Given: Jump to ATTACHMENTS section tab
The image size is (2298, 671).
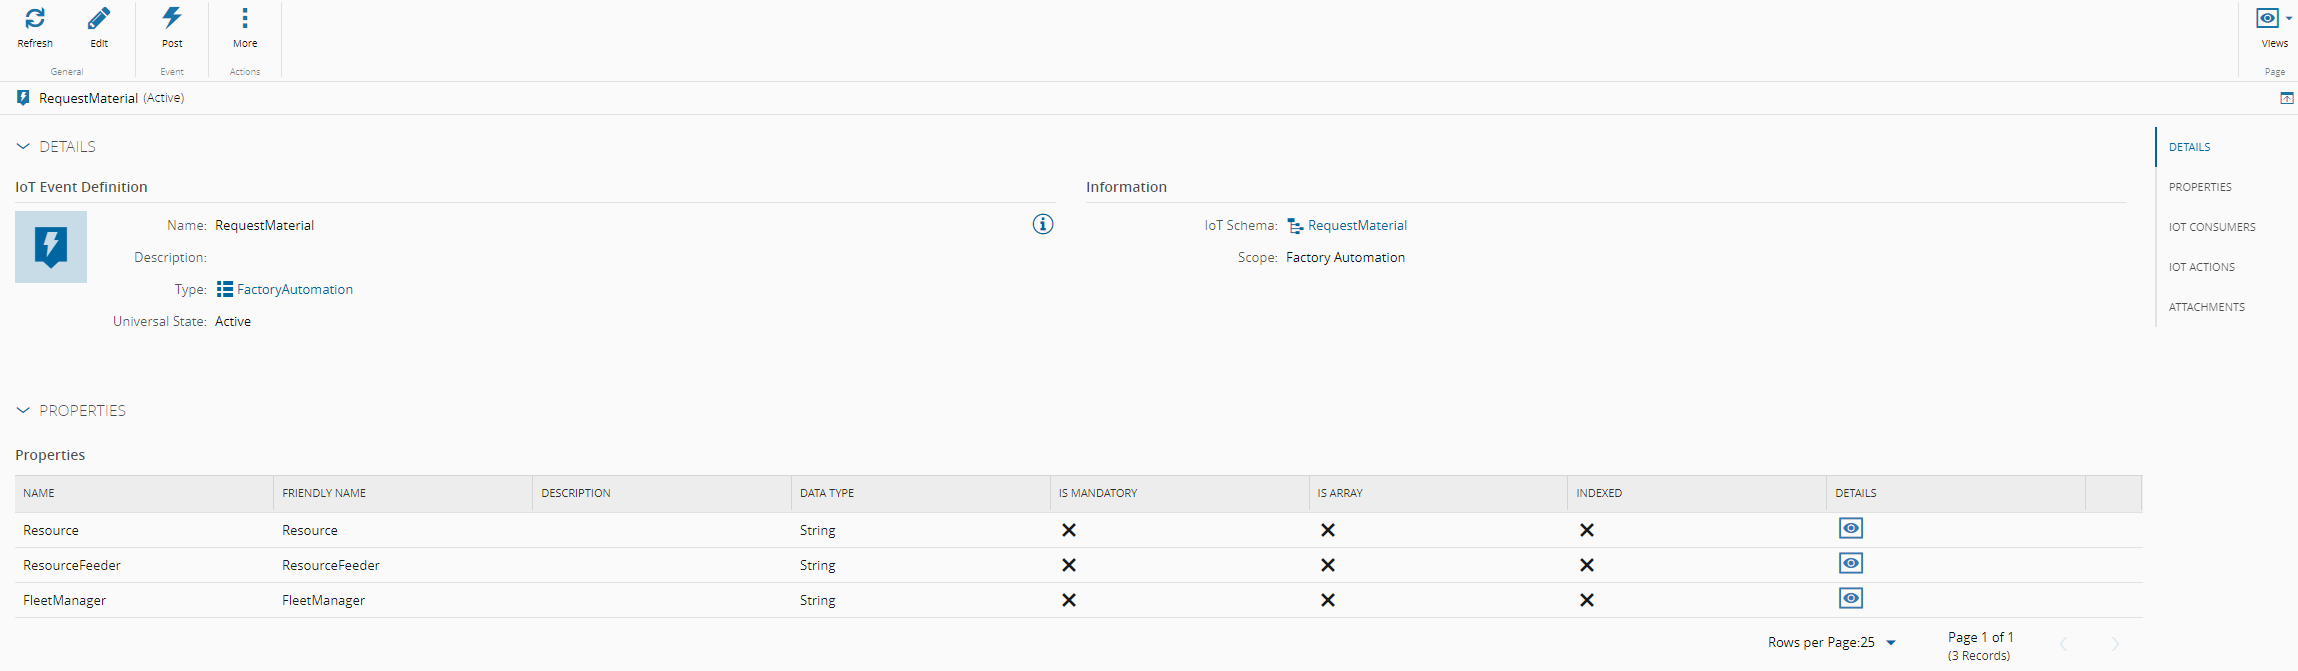Looking at the screenshot, I should [2206, 307].
